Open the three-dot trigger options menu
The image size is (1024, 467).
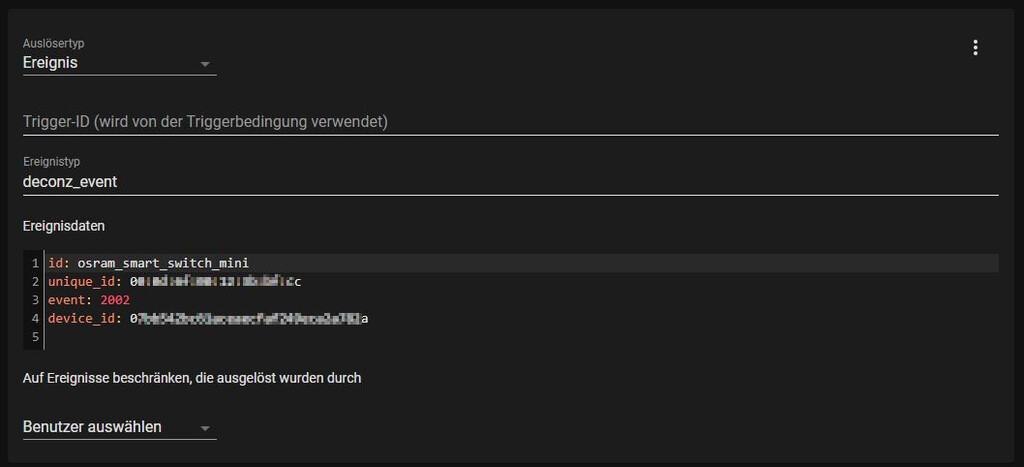coord(975,48)
